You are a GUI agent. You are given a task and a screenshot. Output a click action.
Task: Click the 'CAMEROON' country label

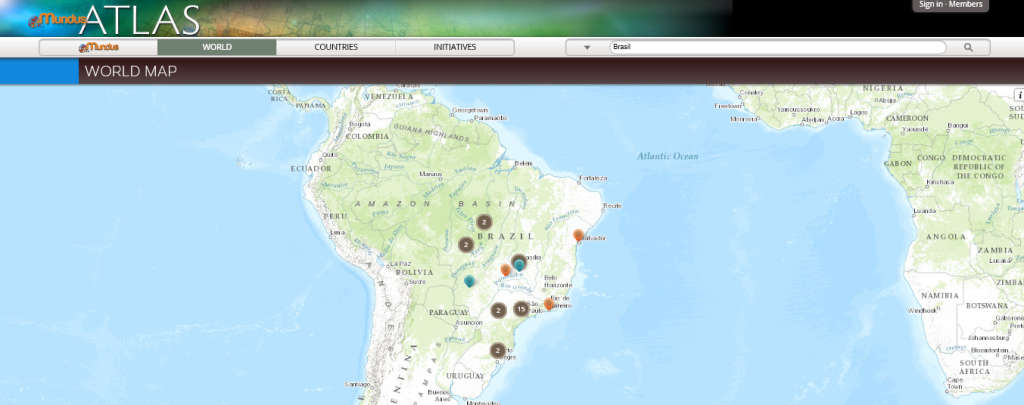[907, 118]
